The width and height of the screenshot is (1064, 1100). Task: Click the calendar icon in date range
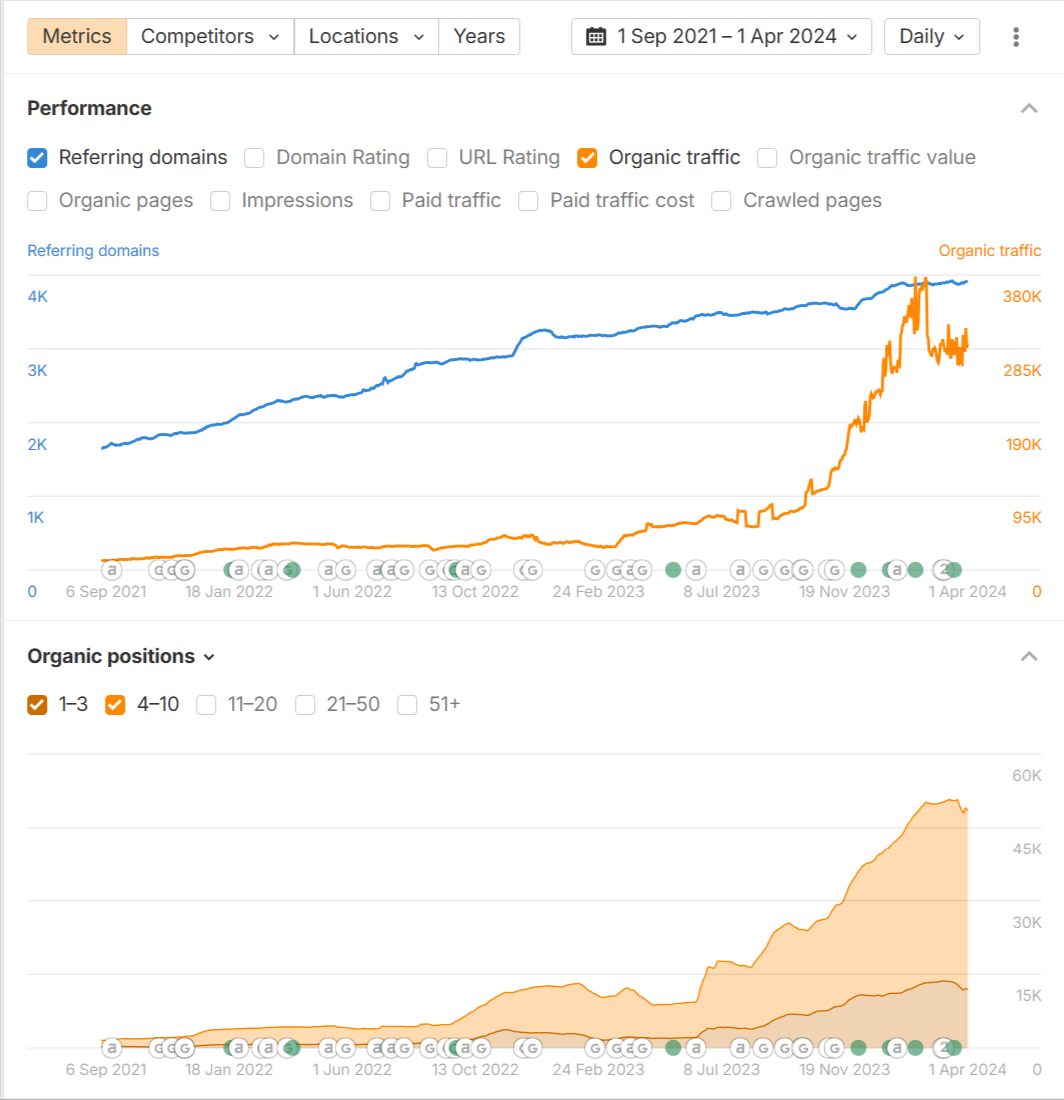point(596,37)
